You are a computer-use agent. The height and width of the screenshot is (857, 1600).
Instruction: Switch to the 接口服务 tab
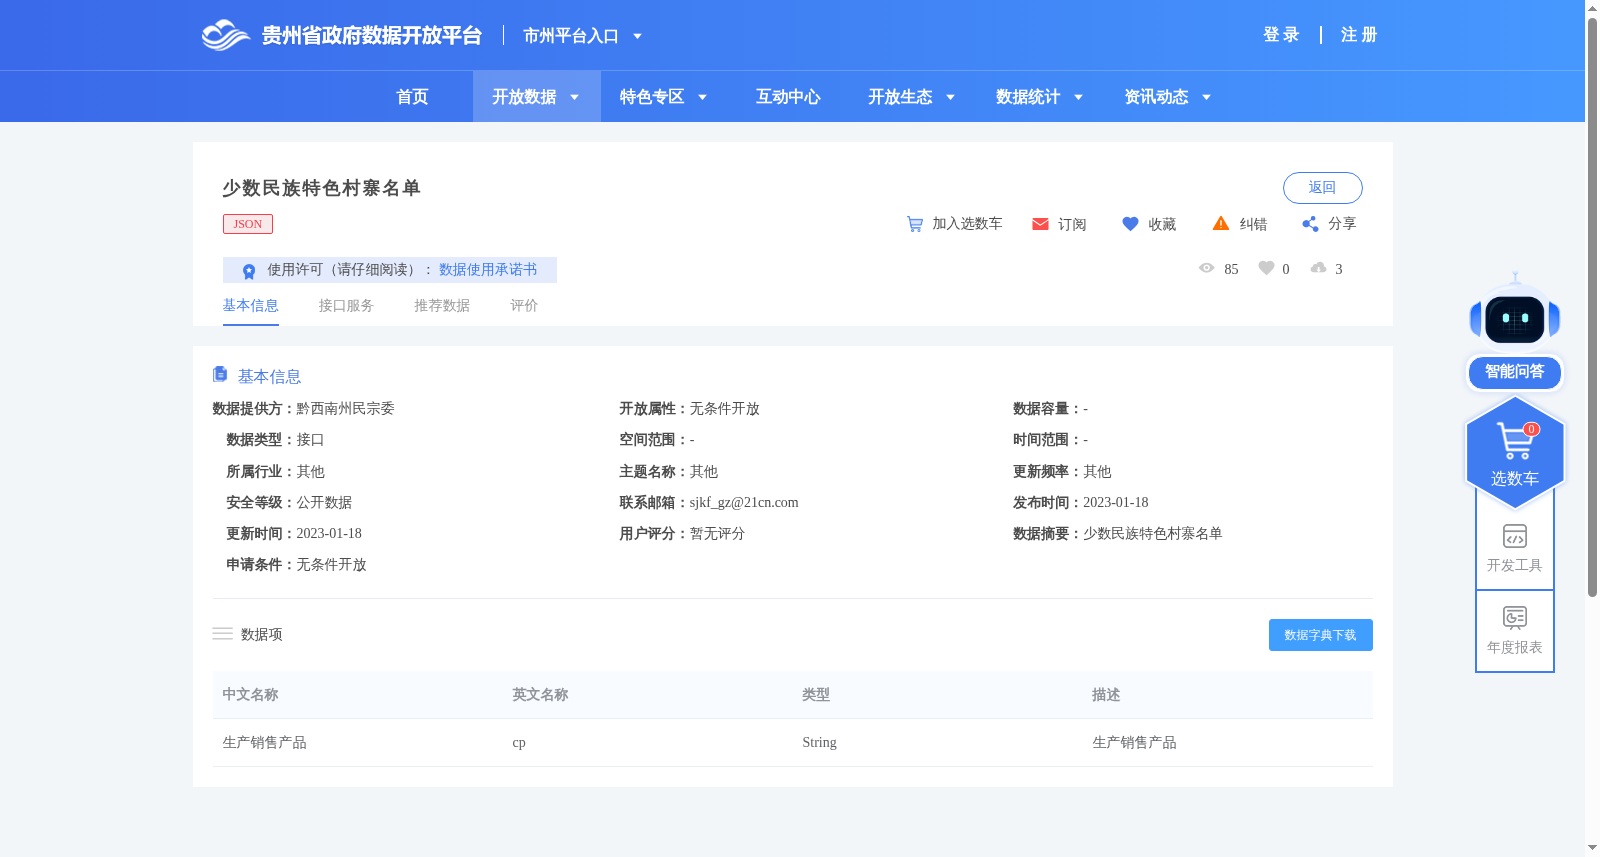[346, 306]
